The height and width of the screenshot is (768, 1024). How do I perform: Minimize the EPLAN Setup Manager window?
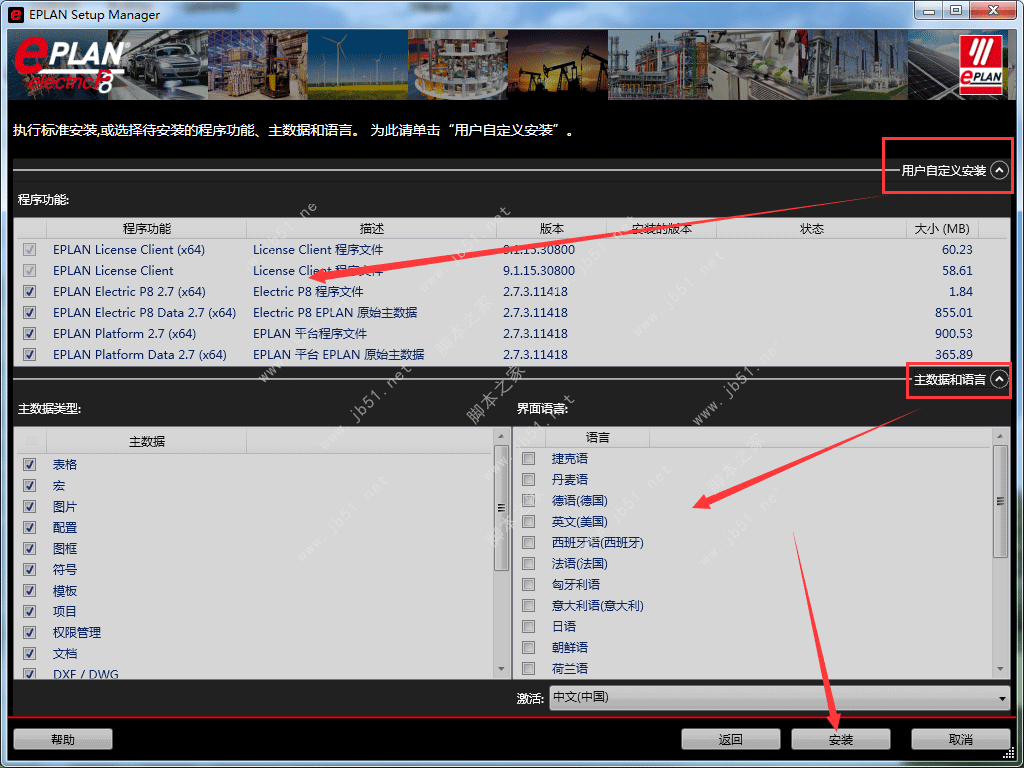coord(929,11)
